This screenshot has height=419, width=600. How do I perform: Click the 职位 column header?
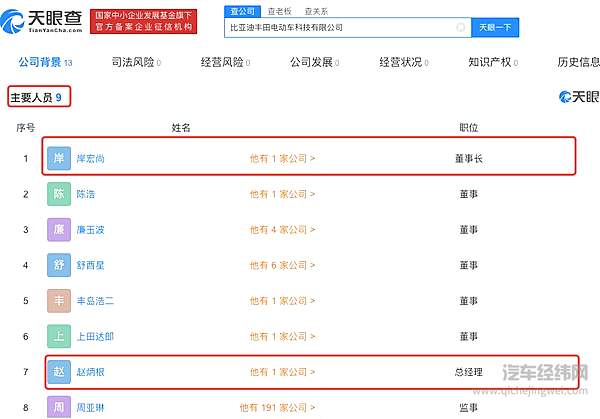tap(469, 127)
